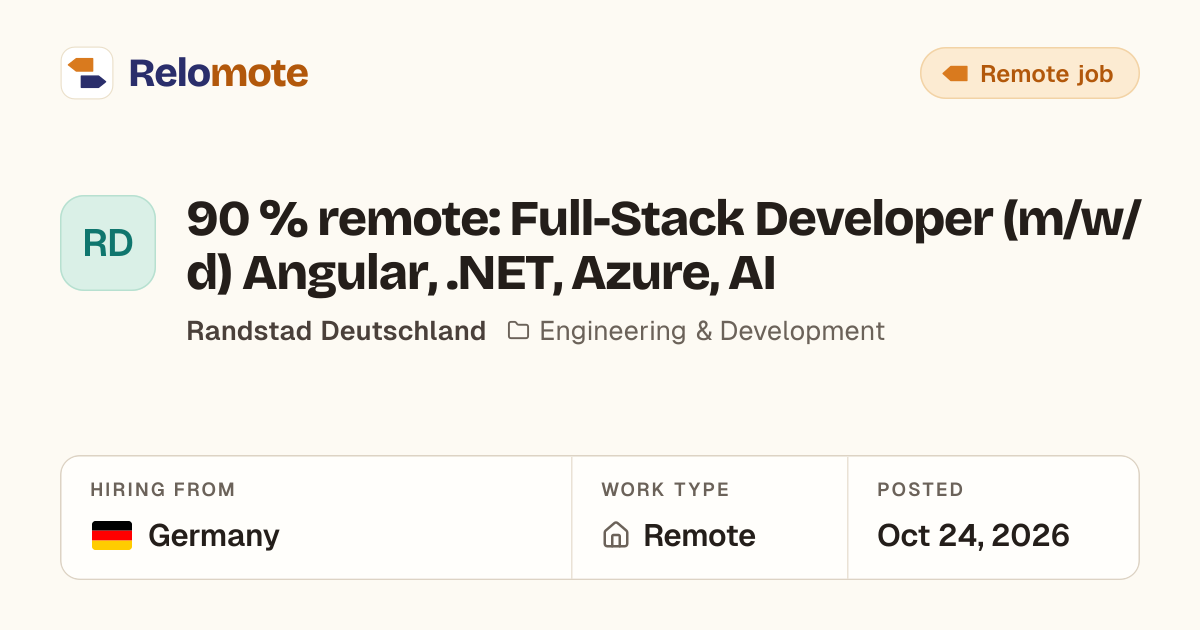
Task: Click the folder icon beside Engineering & Development
Action: pyautogui.click(x=518, y=331)
